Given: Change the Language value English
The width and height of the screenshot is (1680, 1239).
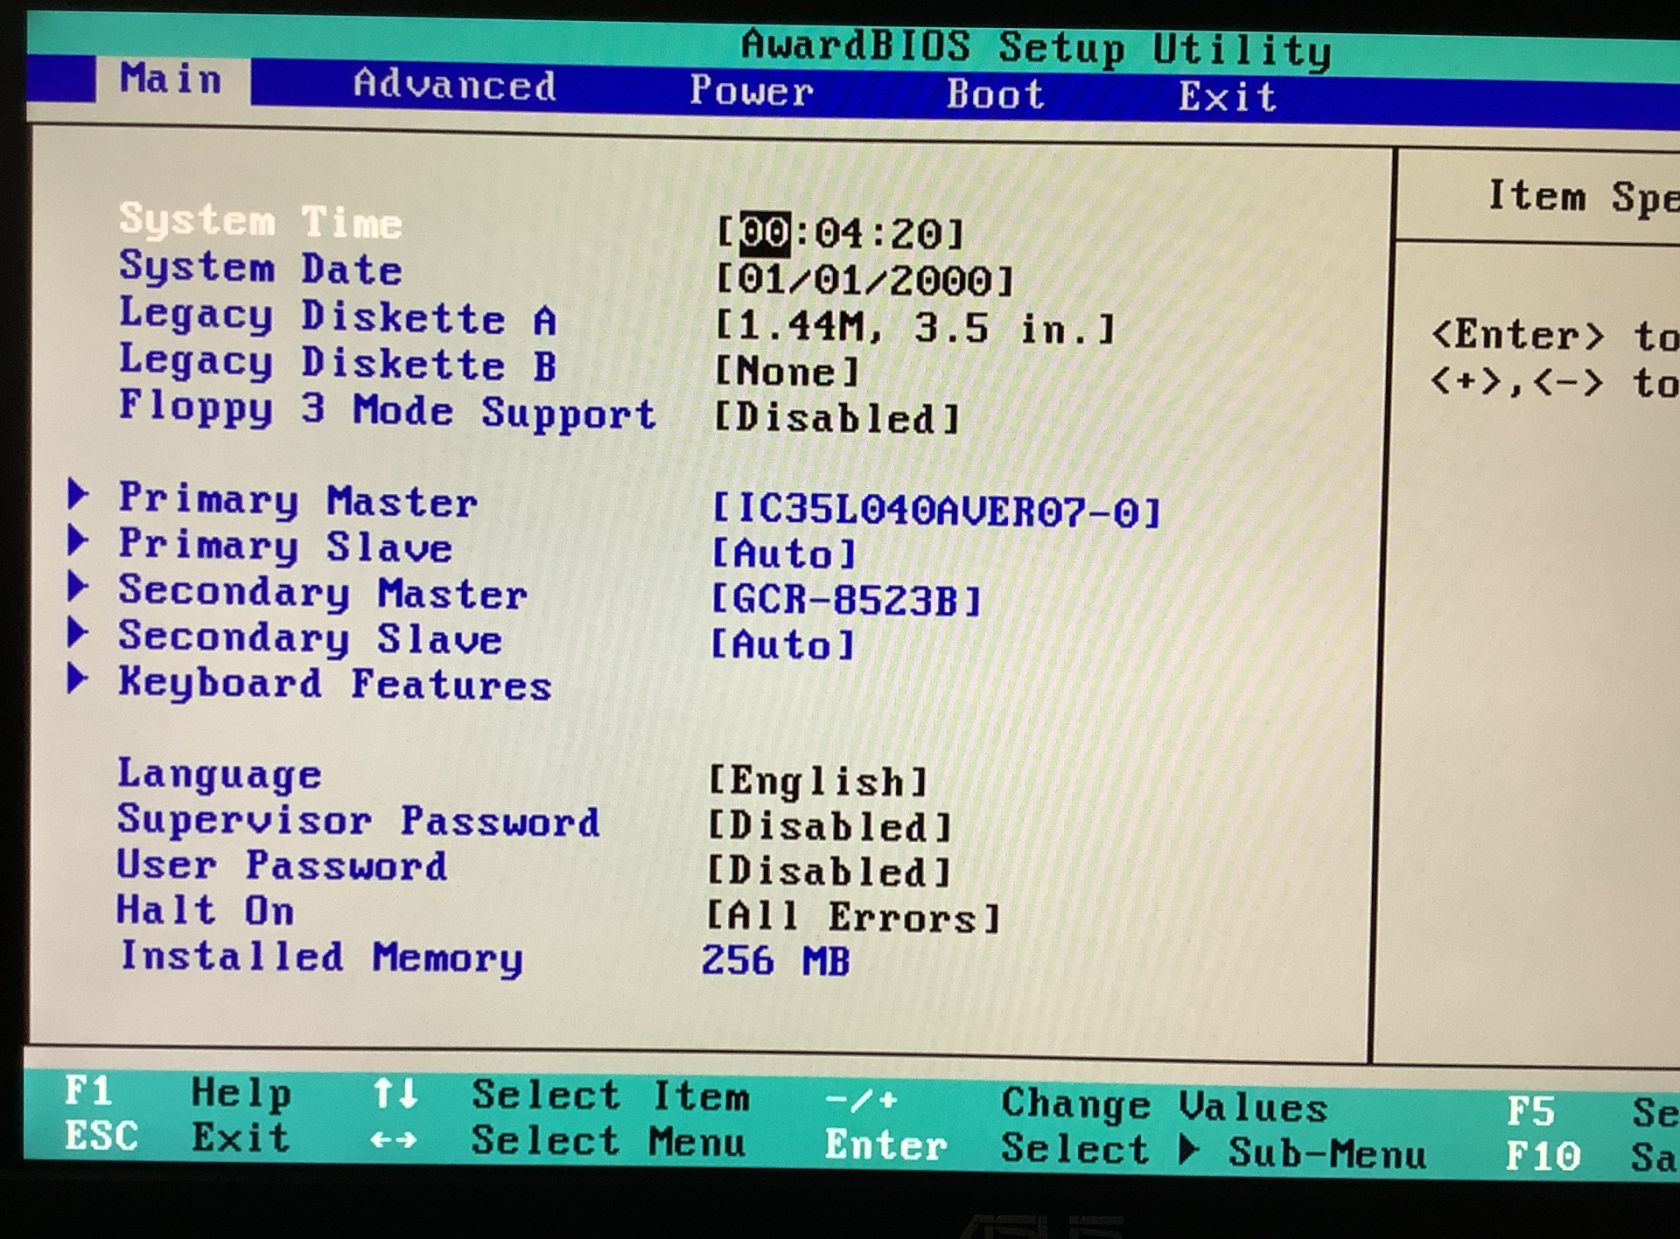Looking at the screenshot, I should tap(819, 780).
